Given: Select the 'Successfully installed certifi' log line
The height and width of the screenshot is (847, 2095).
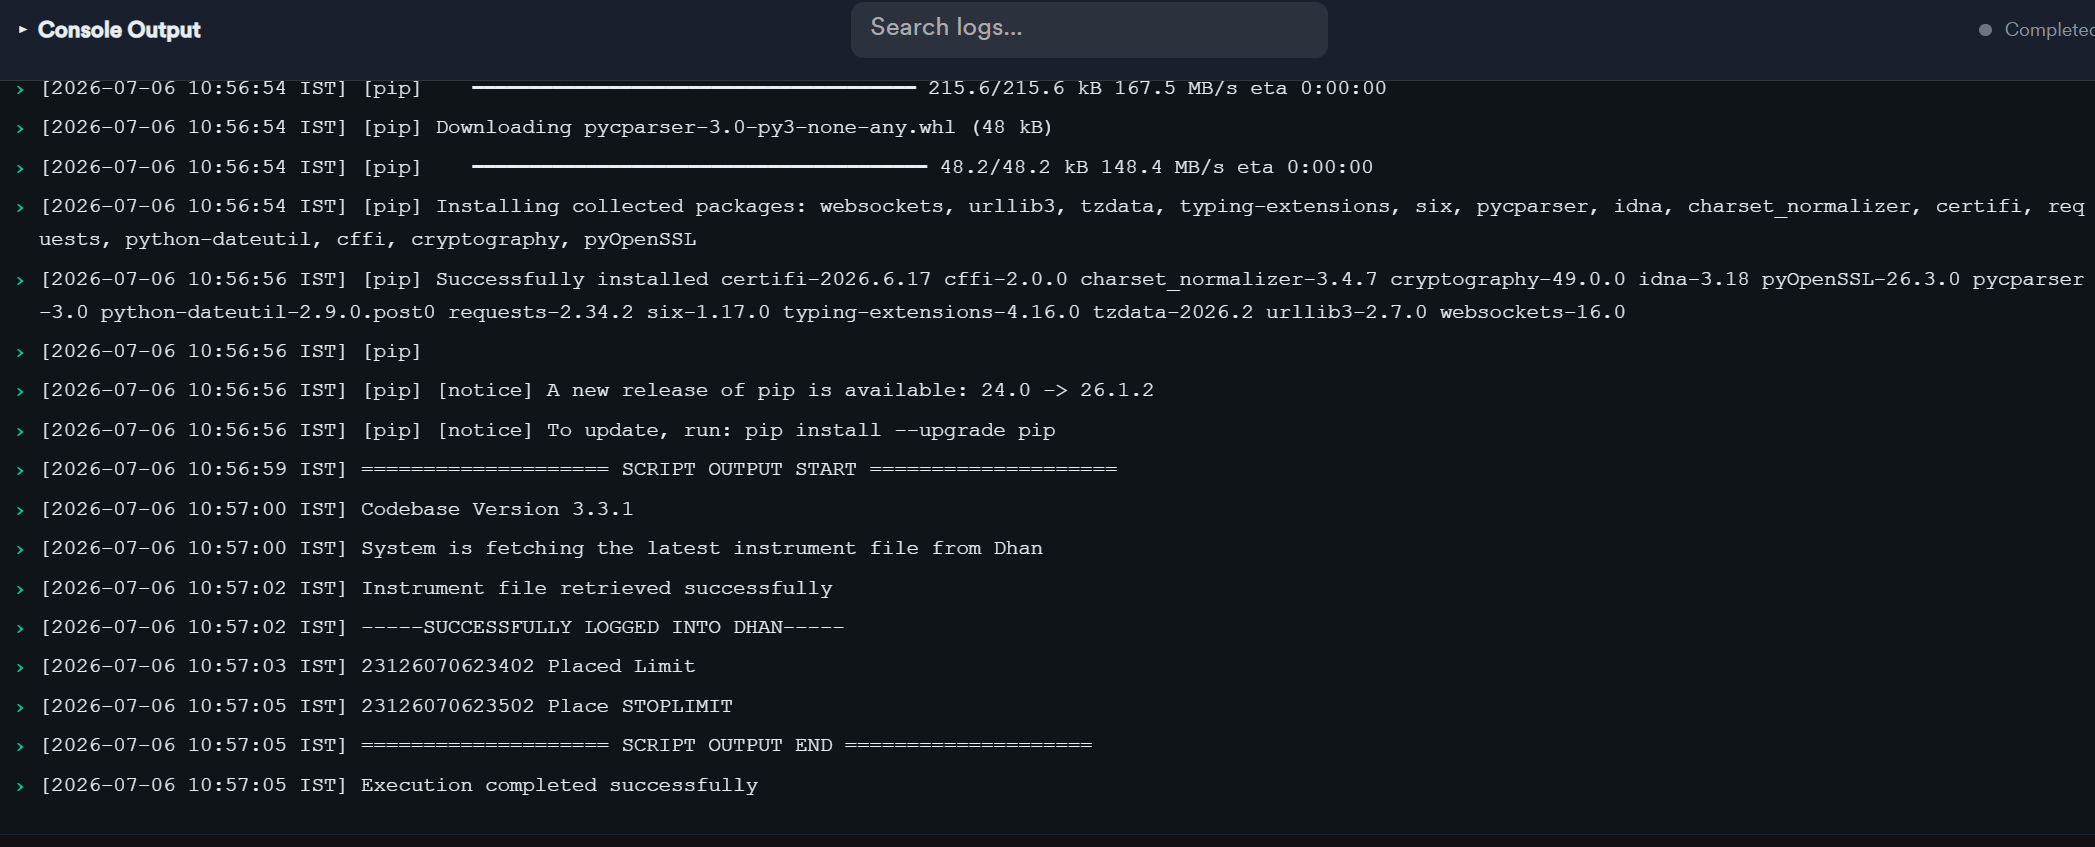Looking at the screenshot, I should [1062, 296].
